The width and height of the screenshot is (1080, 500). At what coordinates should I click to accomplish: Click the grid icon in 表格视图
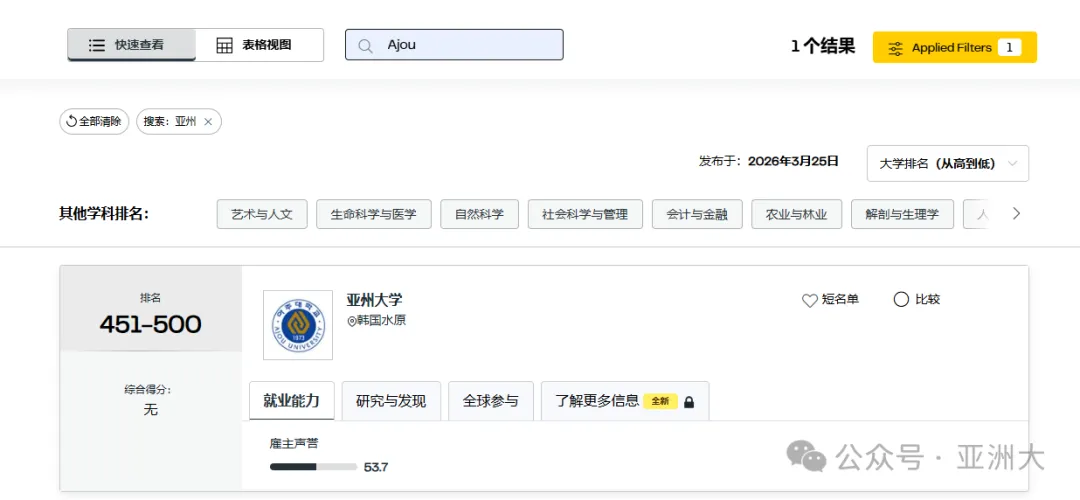[225, 45]
